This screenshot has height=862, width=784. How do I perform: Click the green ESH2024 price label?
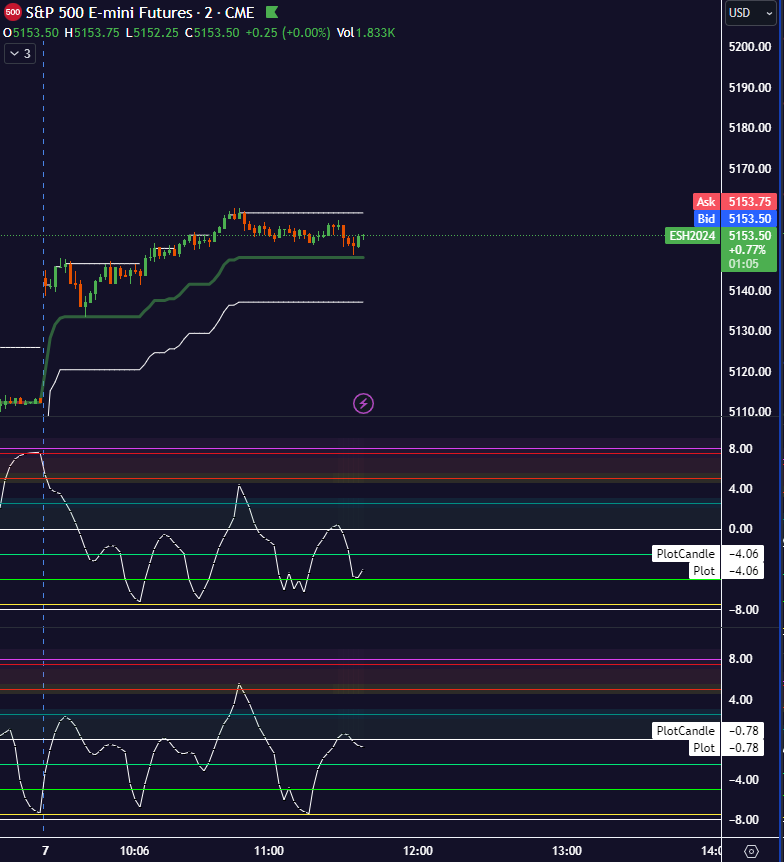pos(693,236)
